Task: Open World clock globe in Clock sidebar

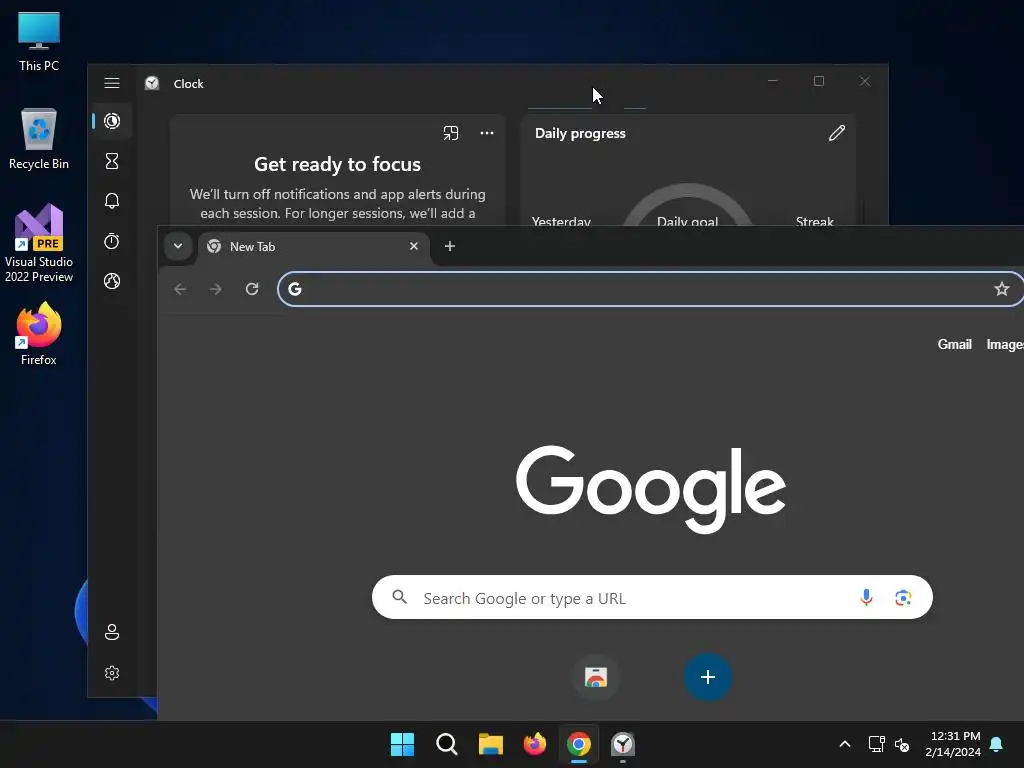Action: tap(112, 281)
